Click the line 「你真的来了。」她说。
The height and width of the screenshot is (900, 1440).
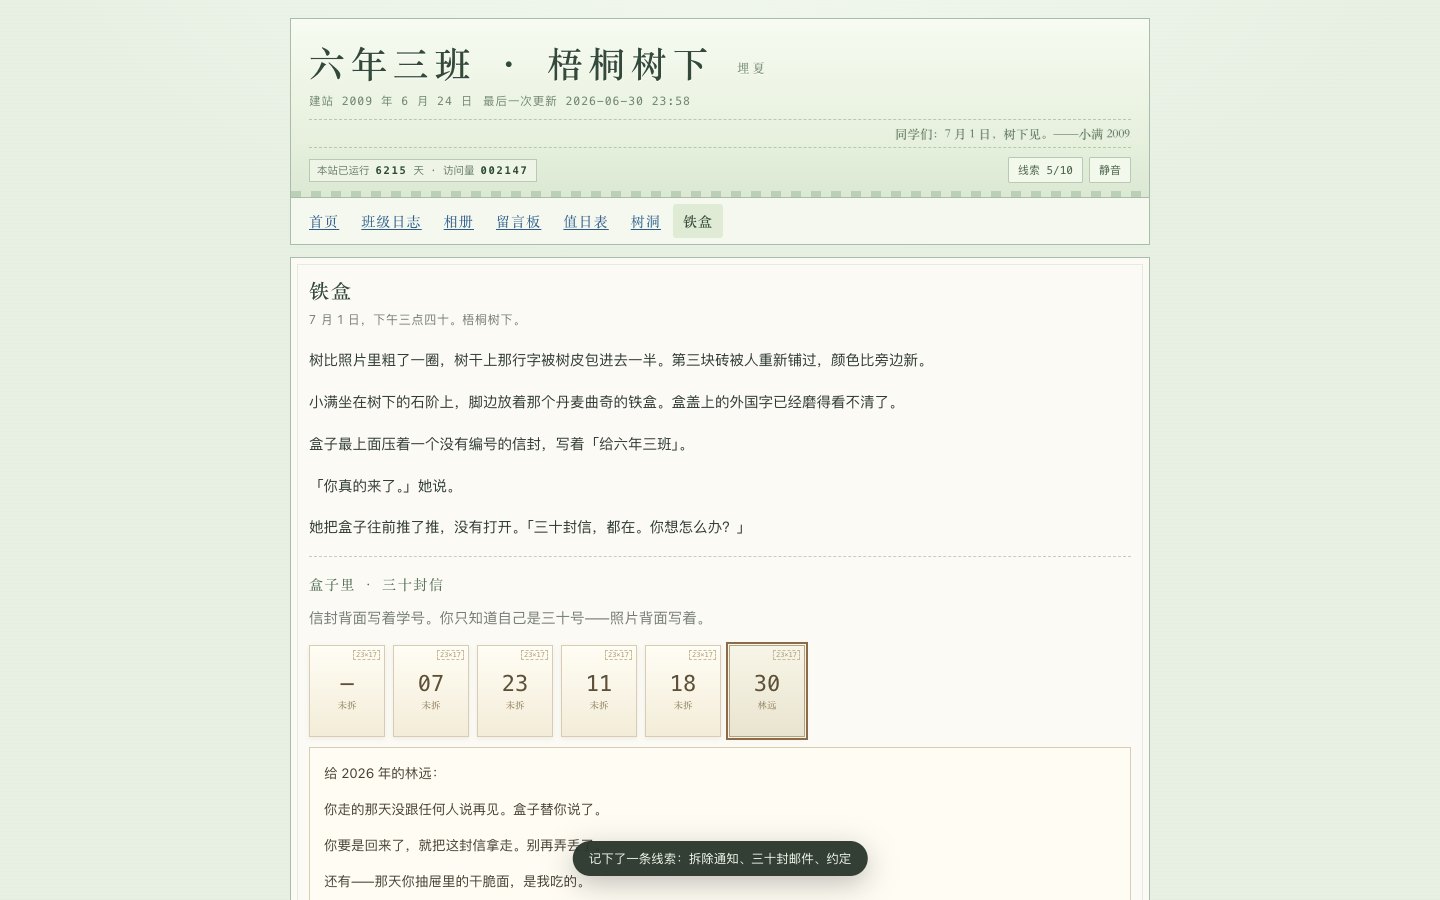pos(385,486)
